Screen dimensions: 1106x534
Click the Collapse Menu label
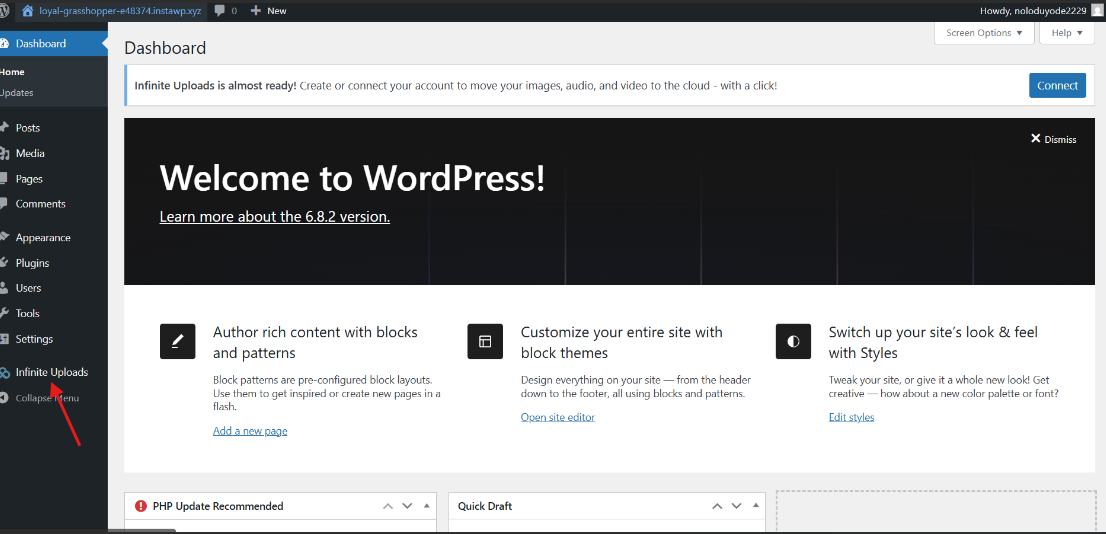[47, 399]
